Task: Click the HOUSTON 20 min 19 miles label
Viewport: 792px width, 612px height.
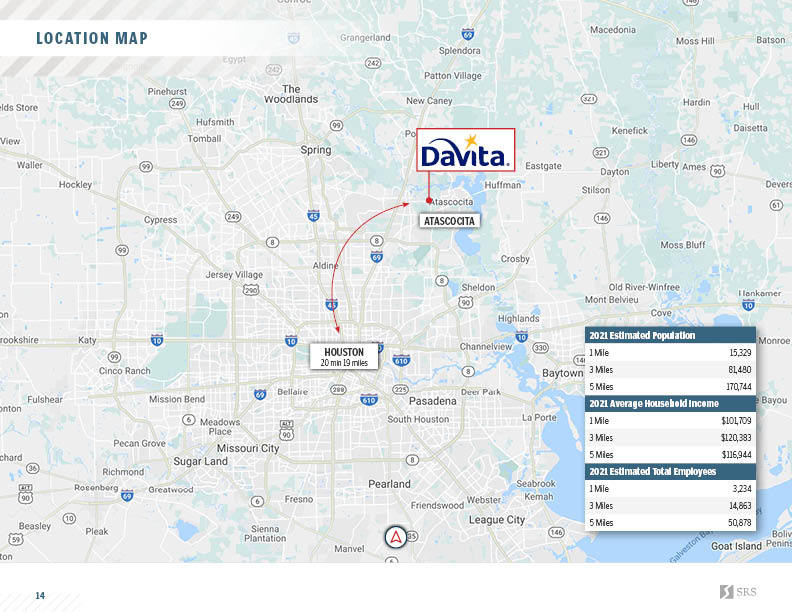Action: point(344,356)
